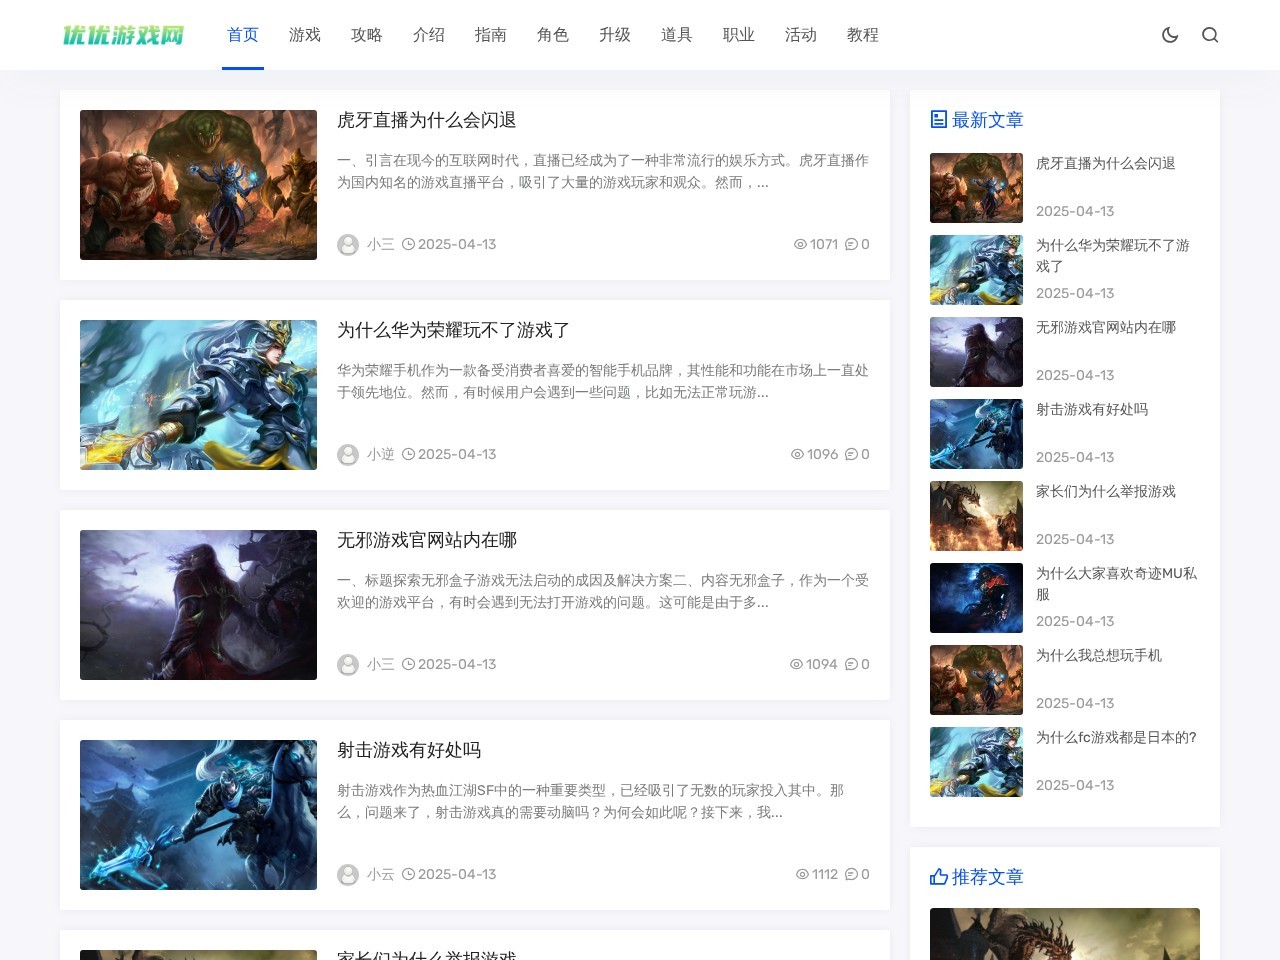Click the 推荐文章 thumbs-up icon
The height and width of the screenshot is (960, 1280).
tap(938, 876)
